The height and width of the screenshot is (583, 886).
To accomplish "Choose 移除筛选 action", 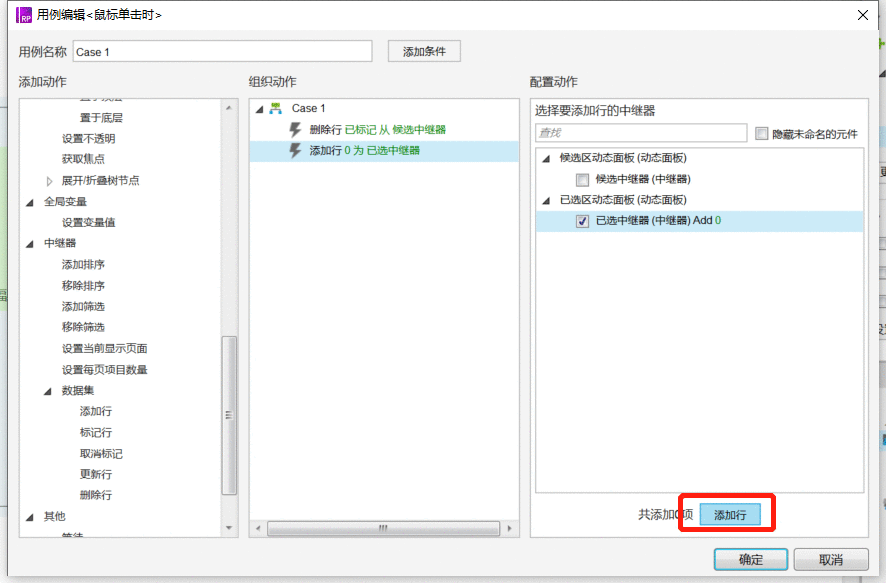I will click(83, 327).
